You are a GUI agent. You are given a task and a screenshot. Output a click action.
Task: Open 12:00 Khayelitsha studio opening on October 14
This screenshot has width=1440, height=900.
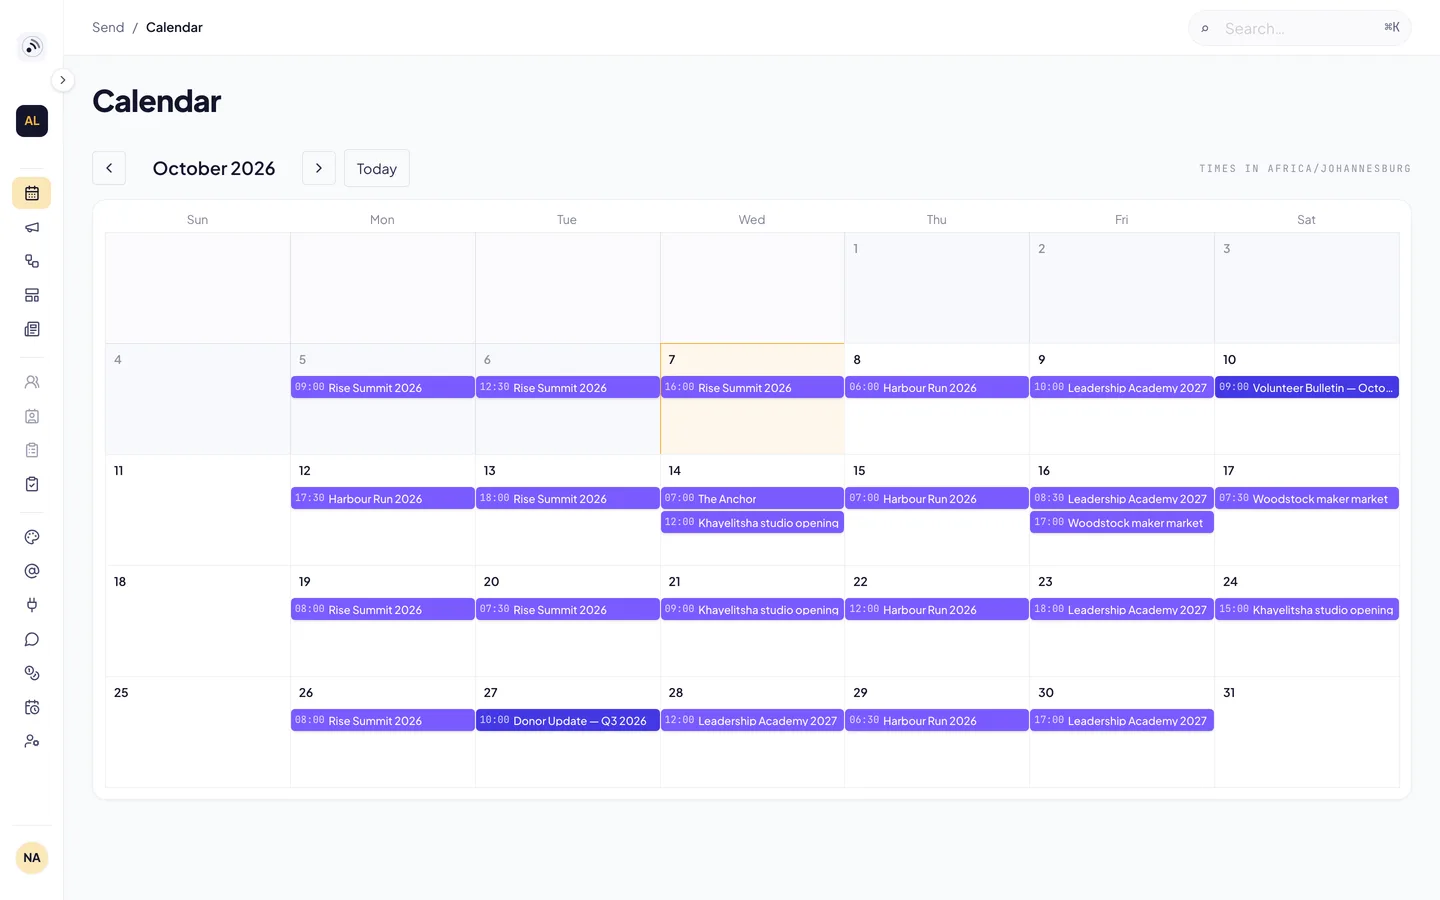click(x=752, y=522)
